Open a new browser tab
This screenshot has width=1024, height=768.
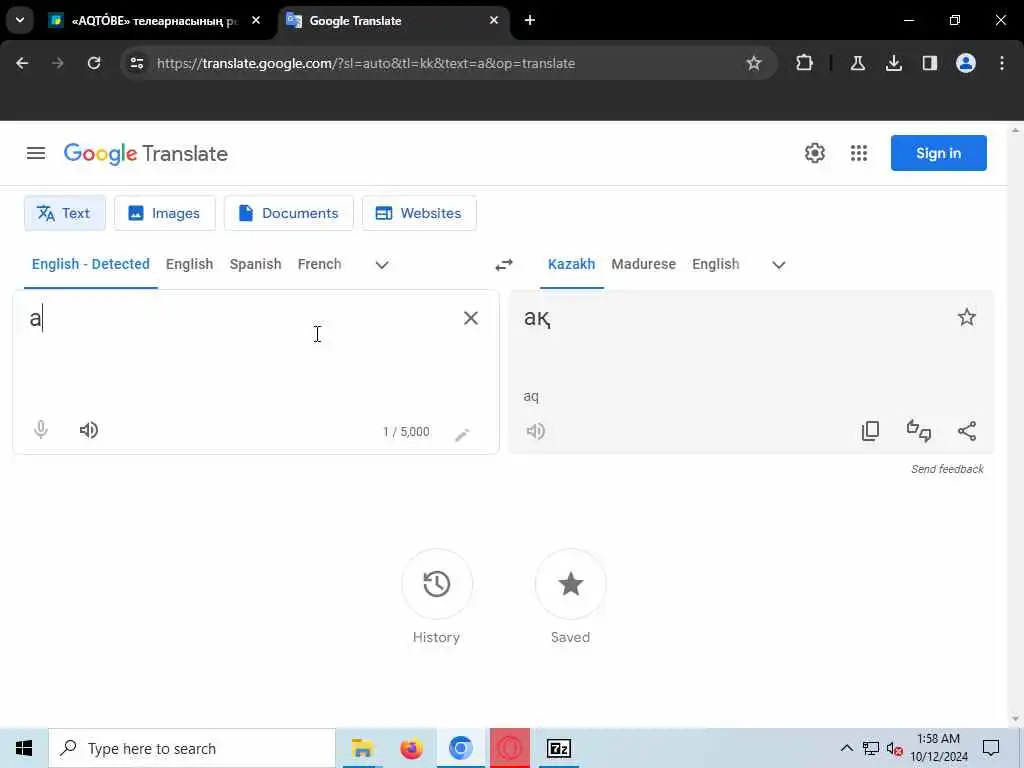tap(530, 20)
